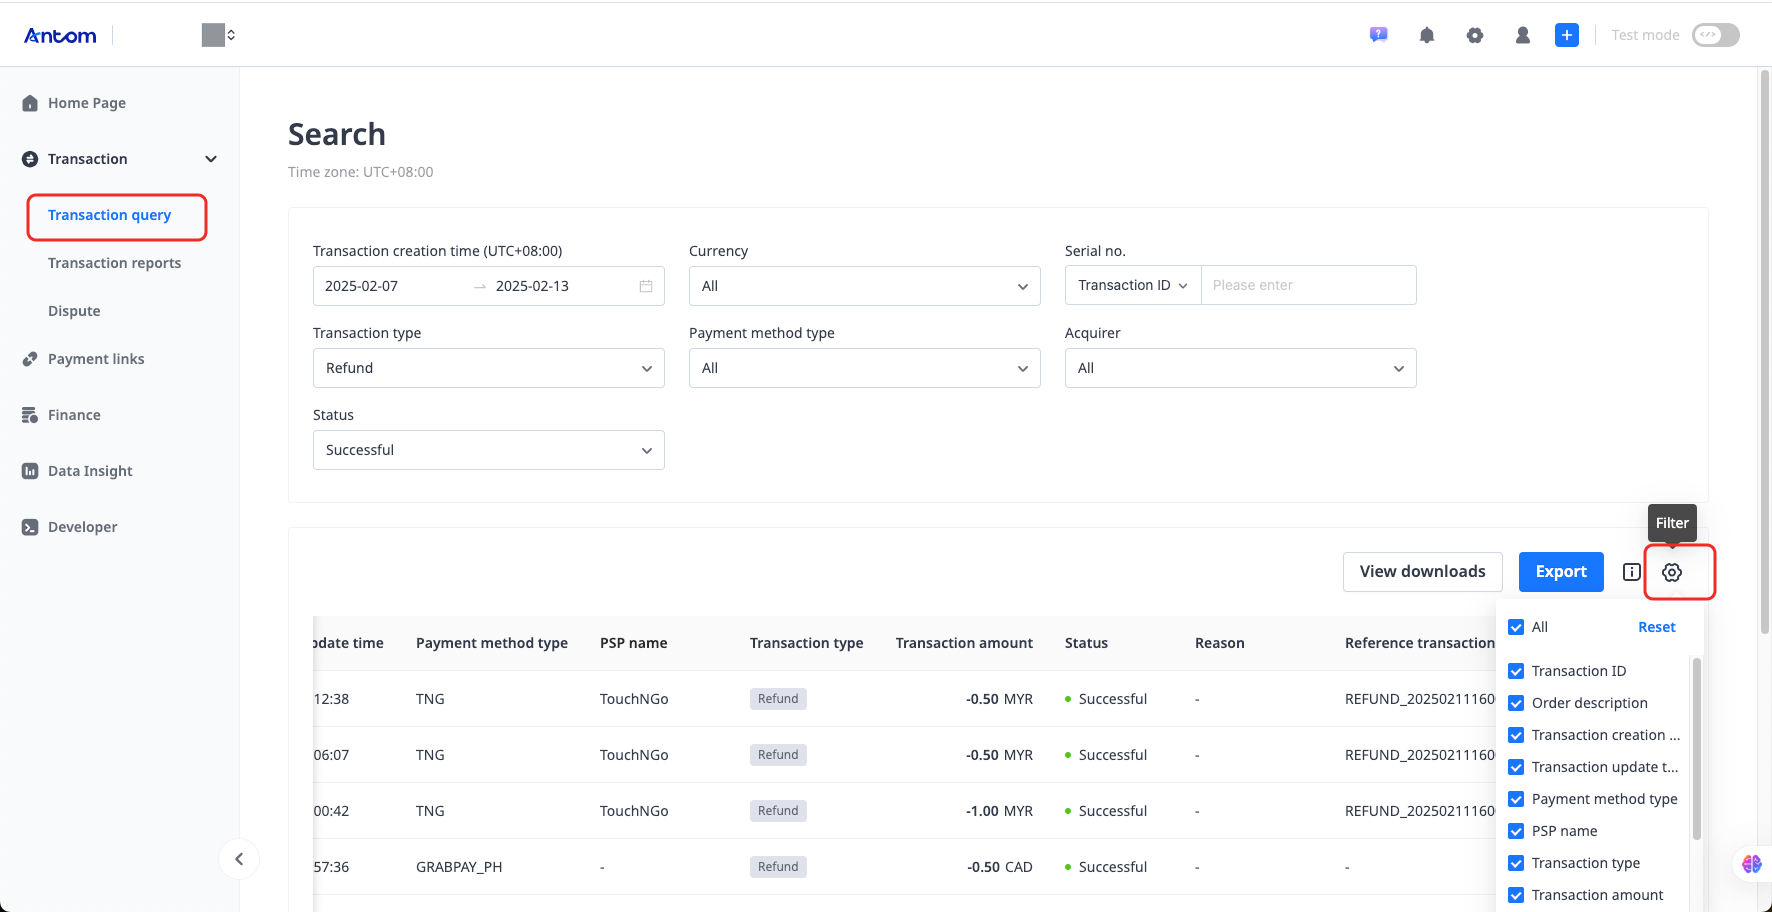Viewport: 1772px width, 912px height.
Task: Click the info icon beside Export
Action: 1632,572
